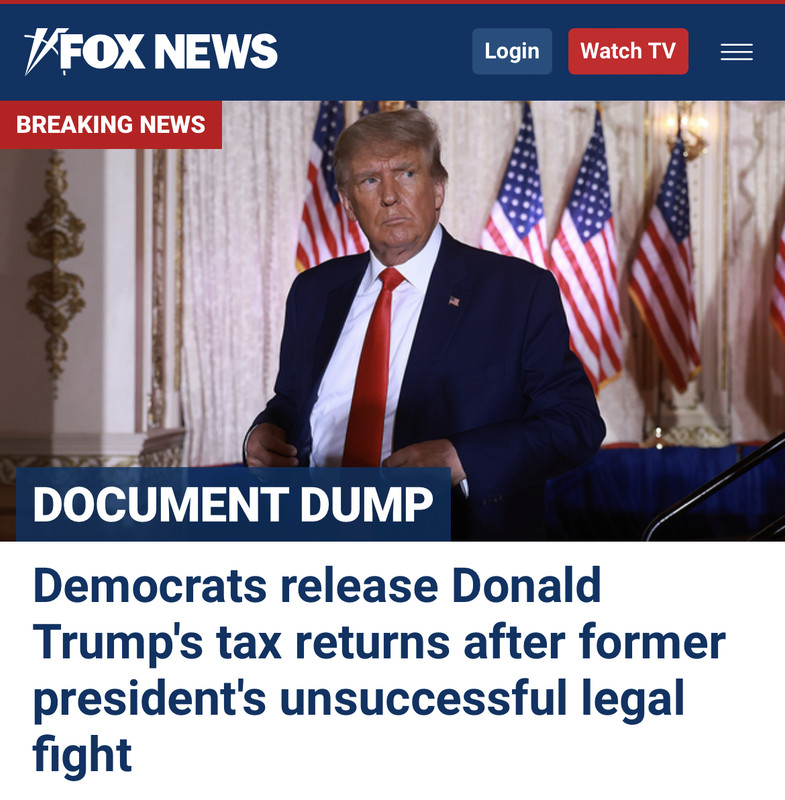Open the Democrats release Trump's tax returns headline
Image resolution: width=785 pixels, height=800 pixels.
click(378, 669)
